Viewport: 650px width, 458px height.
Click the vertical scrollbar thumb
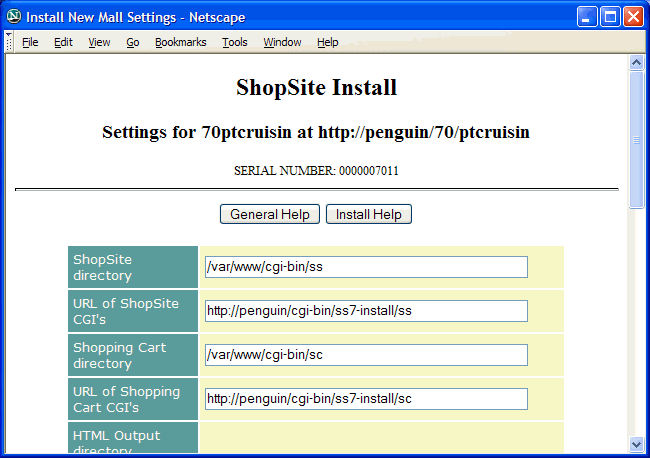[636, 140]
